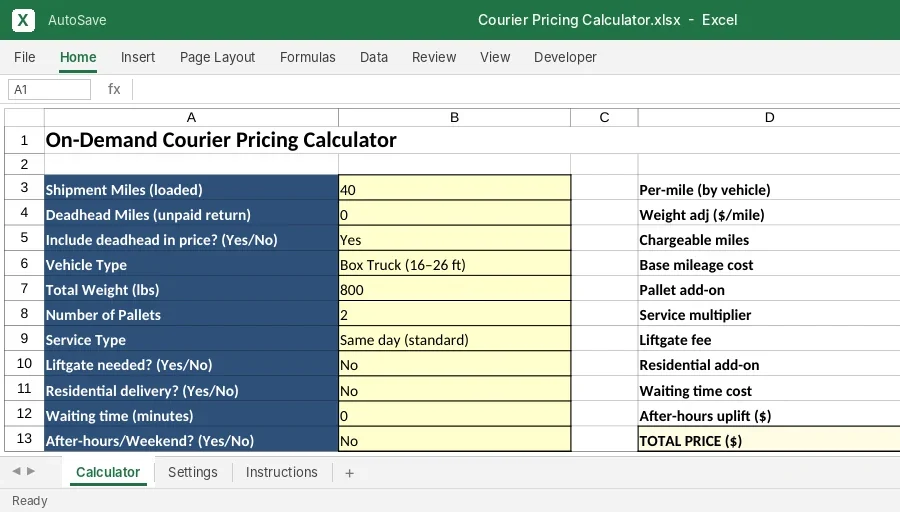Select column C header
This screenshot has width=900, height=512.
coord(604,117)
